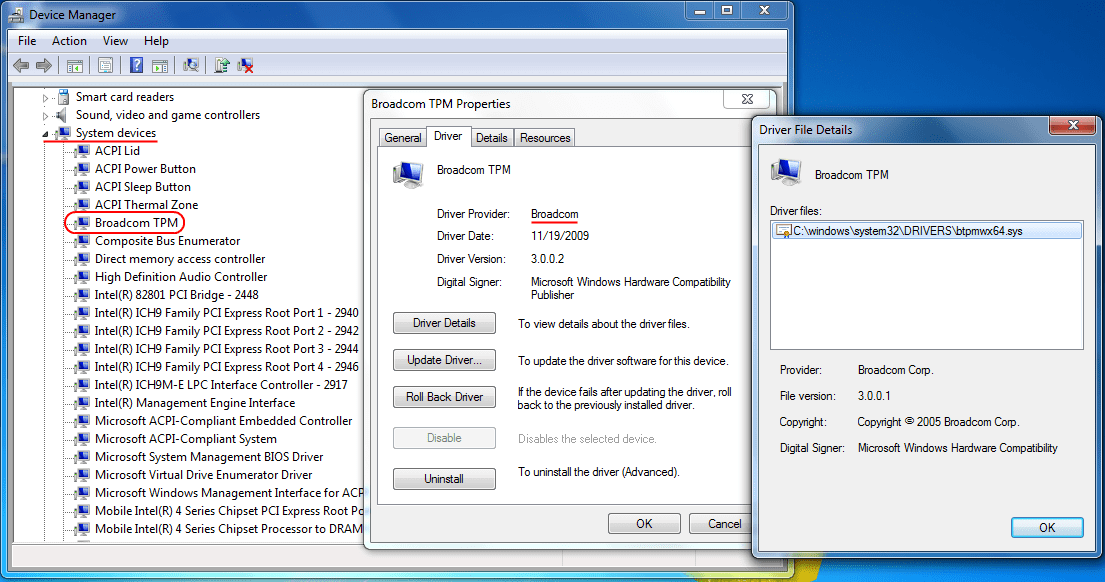The width and height of the screenshot is (1105, 582).
Task: Click the Roll Back Driver button
Action: click(444, 397)
